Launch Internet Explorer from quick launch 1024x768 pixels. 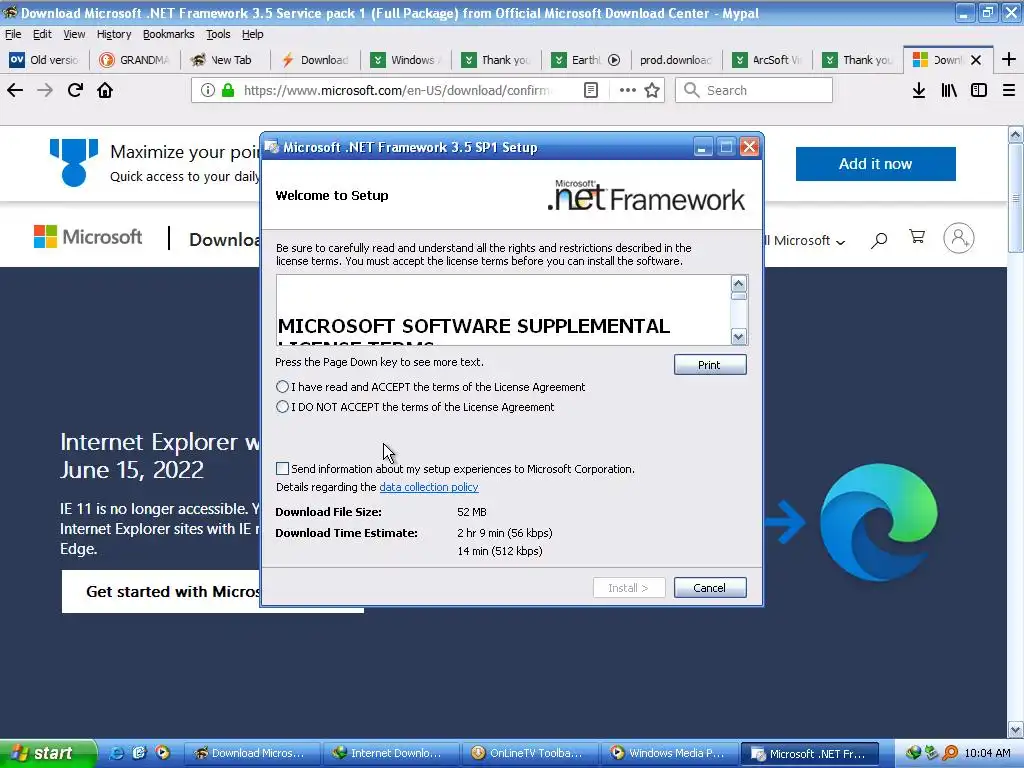(117, 753)
